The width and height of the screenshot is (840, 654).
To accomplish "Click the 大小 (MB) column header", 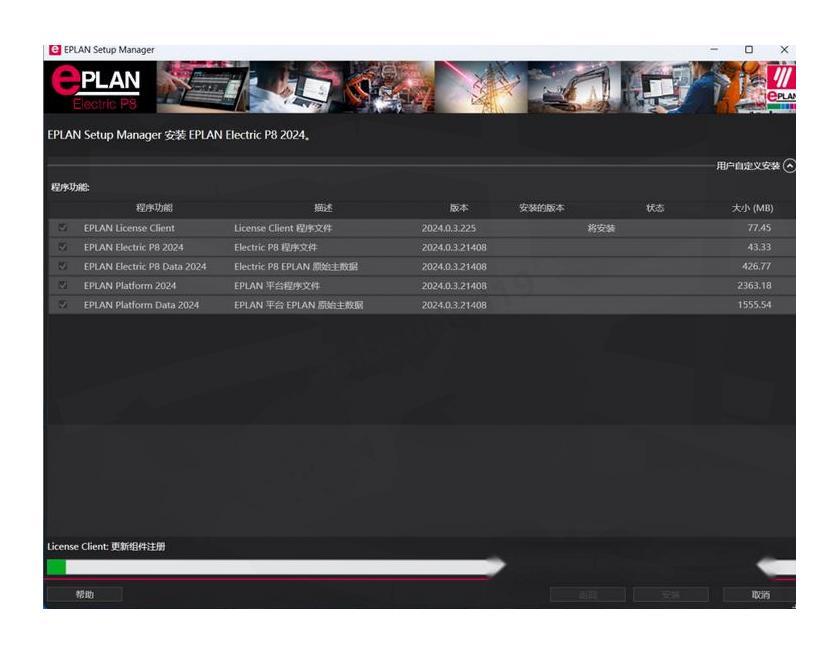I will pyautogui.click(x=752, y=208).
